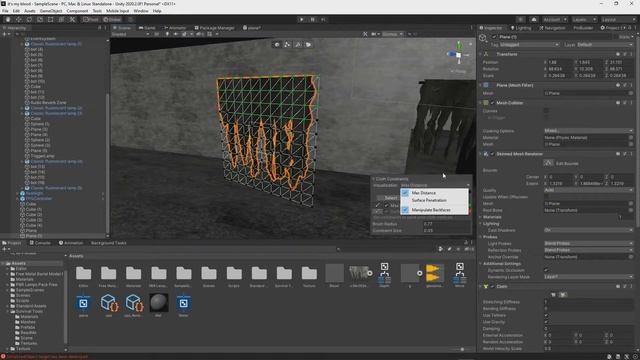Viewport: 640px width, 360px height.
Task: Collapse the Transform component
Action: pos(480,54)
